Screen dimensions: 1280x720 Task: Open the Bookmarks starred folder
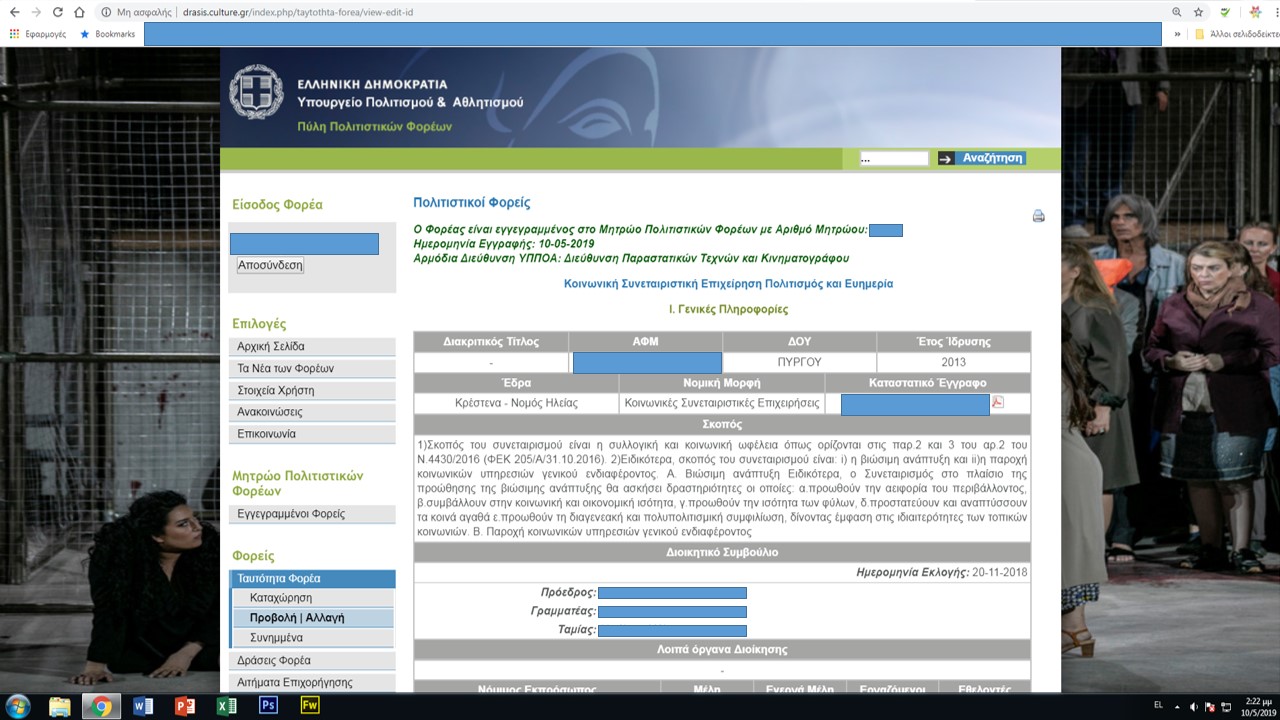point(107,34)
